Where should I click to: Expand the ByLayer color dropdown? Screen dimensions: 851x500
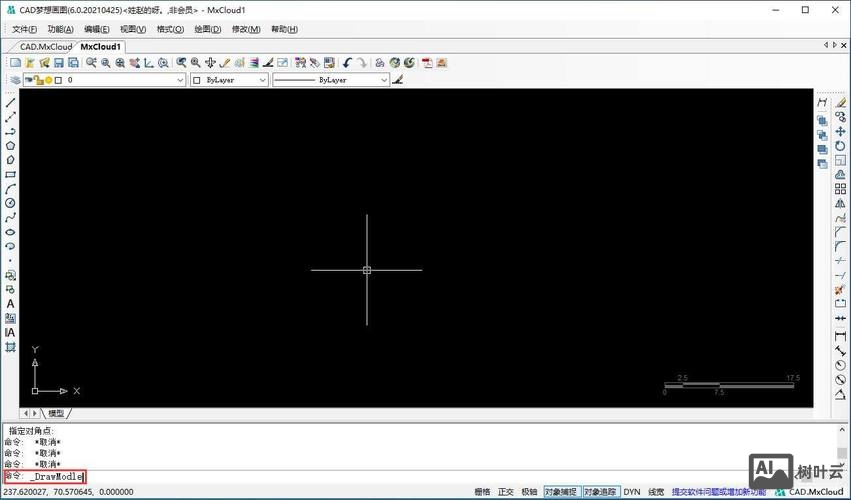(x=229, y=80)
